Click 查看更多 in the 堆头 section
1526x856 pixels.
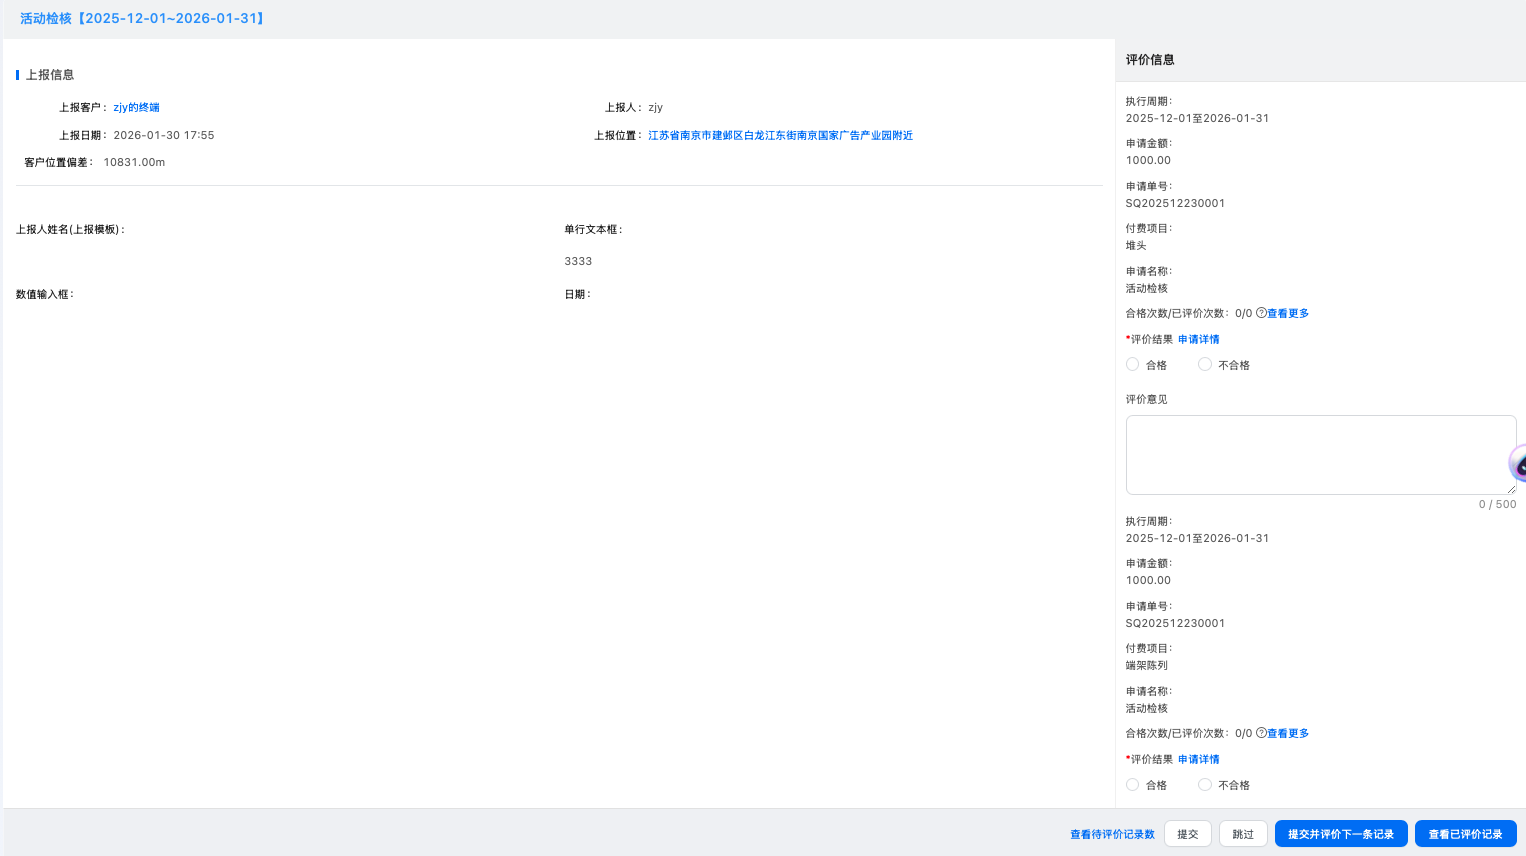click(1288, 313)
